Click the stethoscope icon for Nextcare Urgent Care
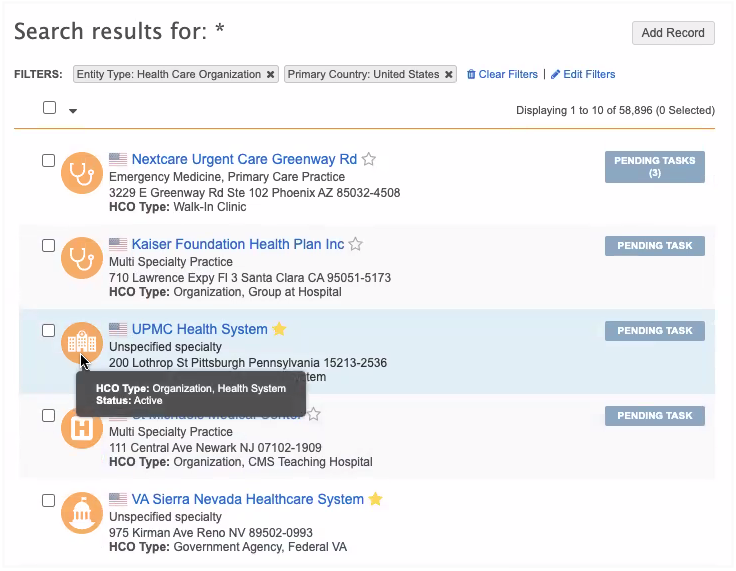The width and height of the screenshot is (736, 571). [x=81, y=174]
